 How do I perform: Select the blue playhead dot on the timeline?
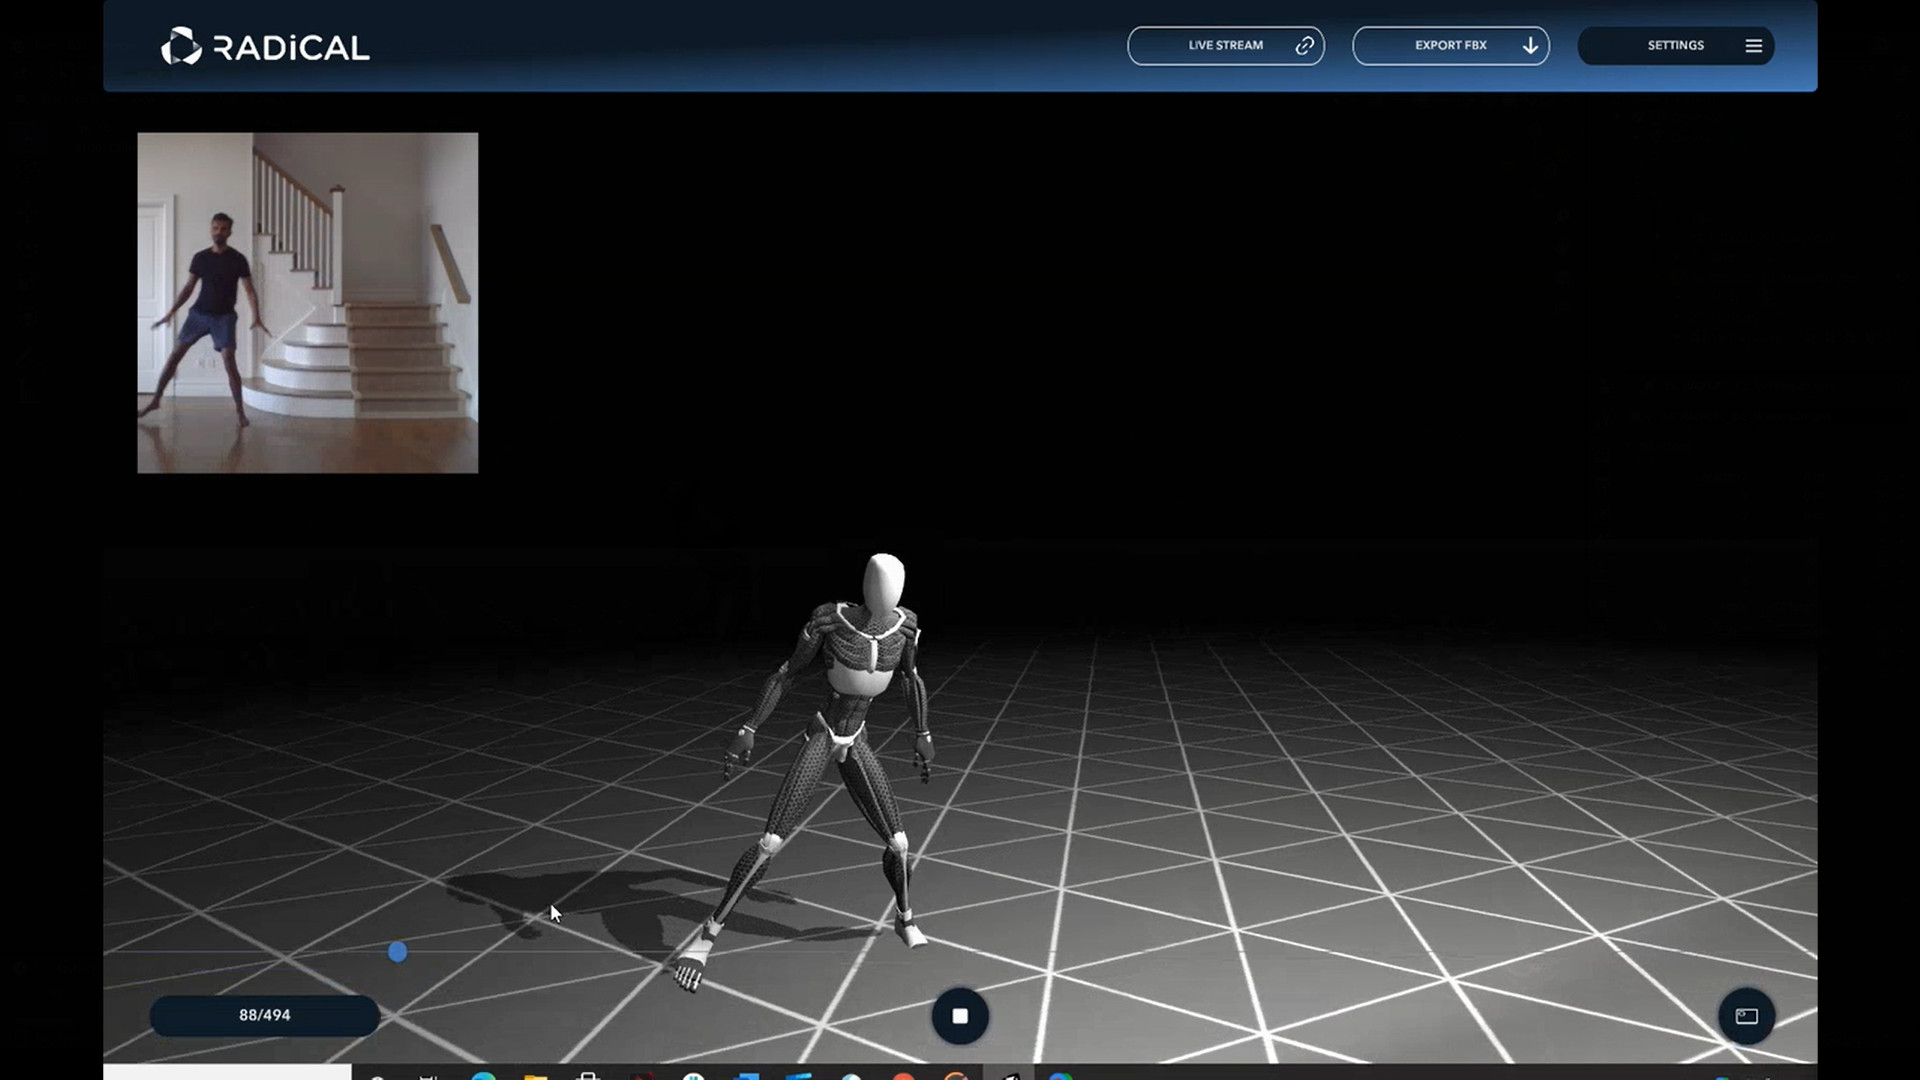(x=398, y=953)
